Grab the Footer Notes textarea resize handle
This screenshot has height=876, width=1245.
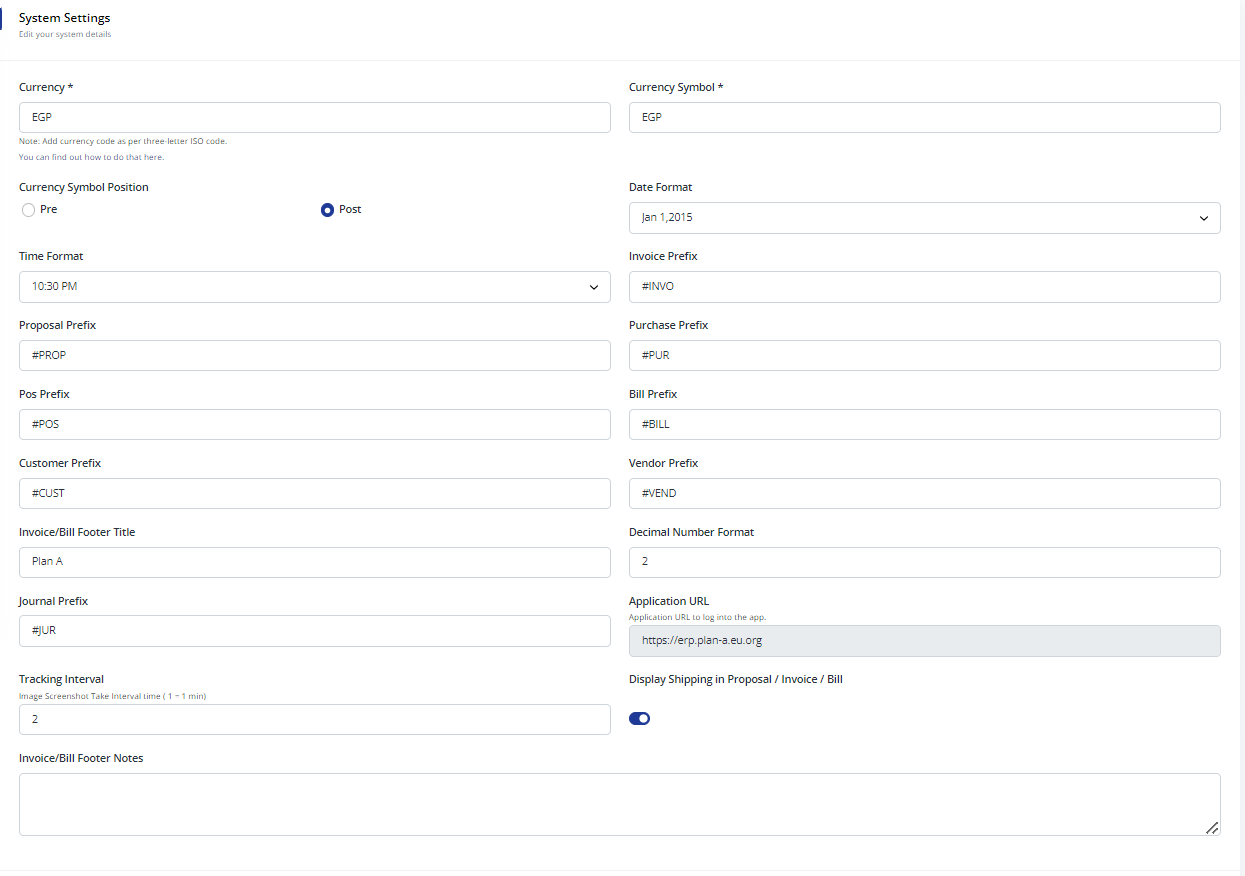click(x=1211, y=827)
